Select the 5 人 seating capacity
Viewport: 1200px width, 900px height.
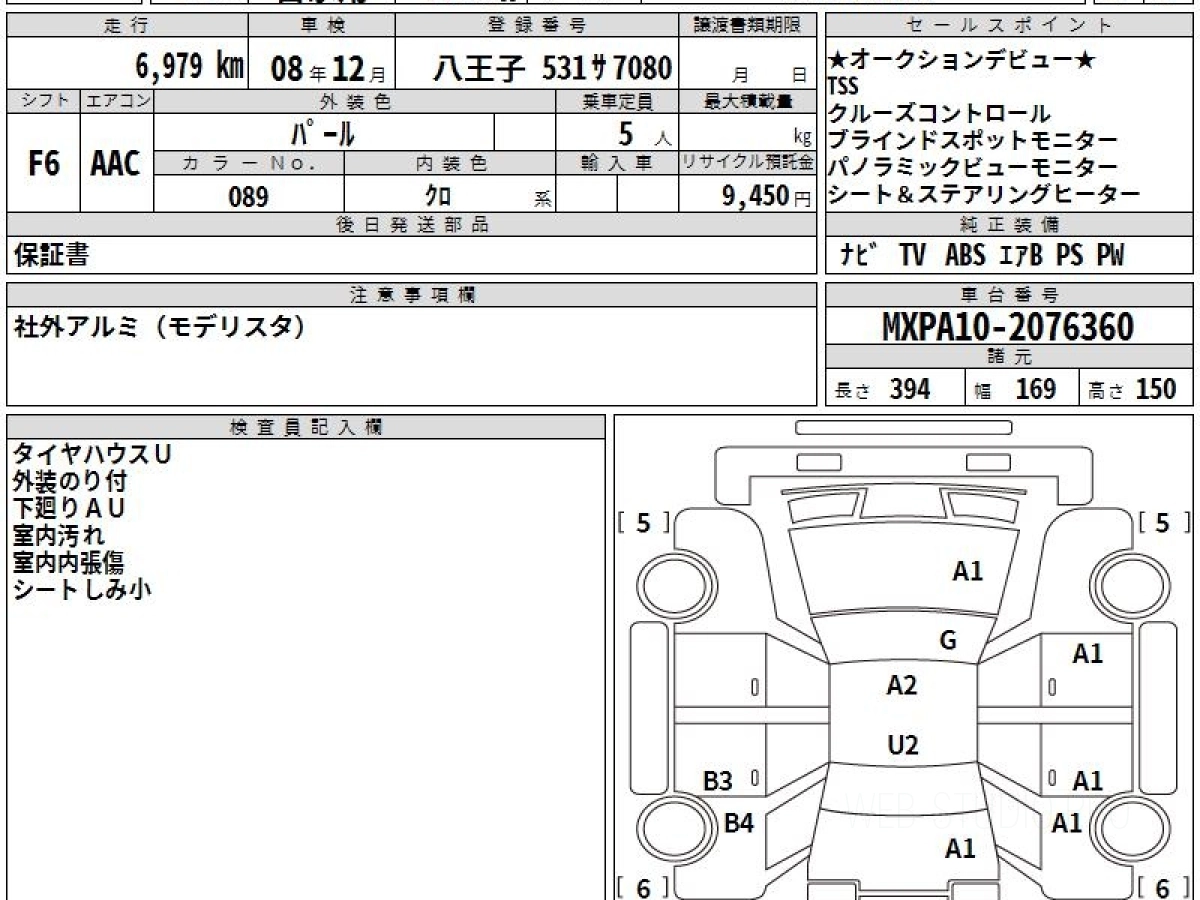coord(644,133)
